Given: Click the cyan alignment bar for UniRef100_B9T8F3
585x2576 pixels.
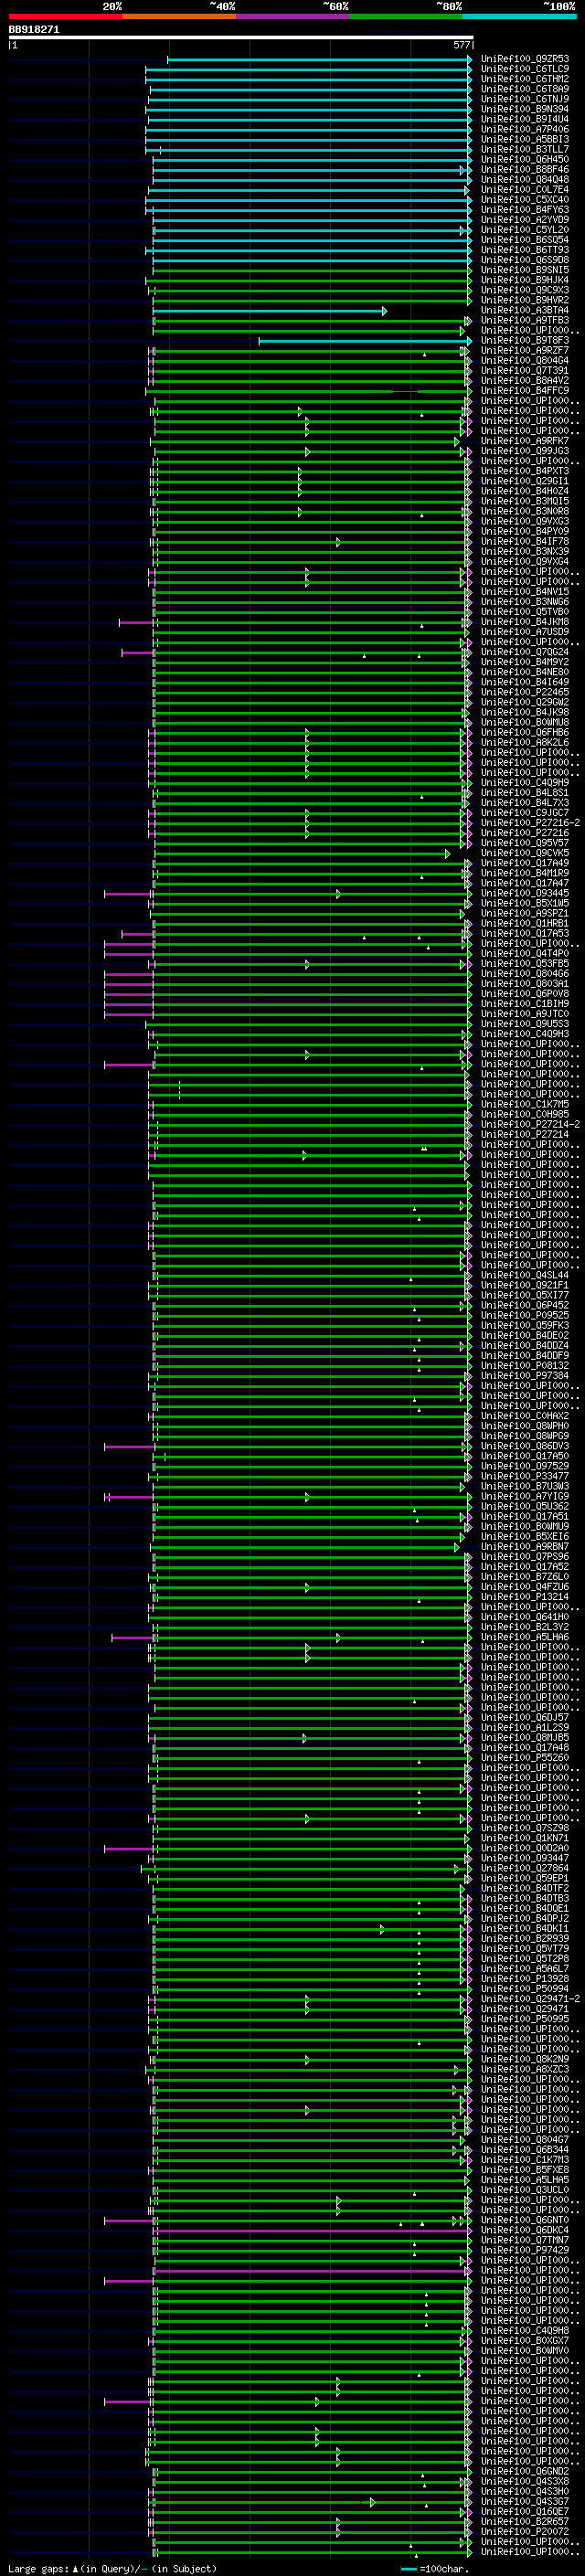Looking at the screenshot, I should click(x=365, y=340).
